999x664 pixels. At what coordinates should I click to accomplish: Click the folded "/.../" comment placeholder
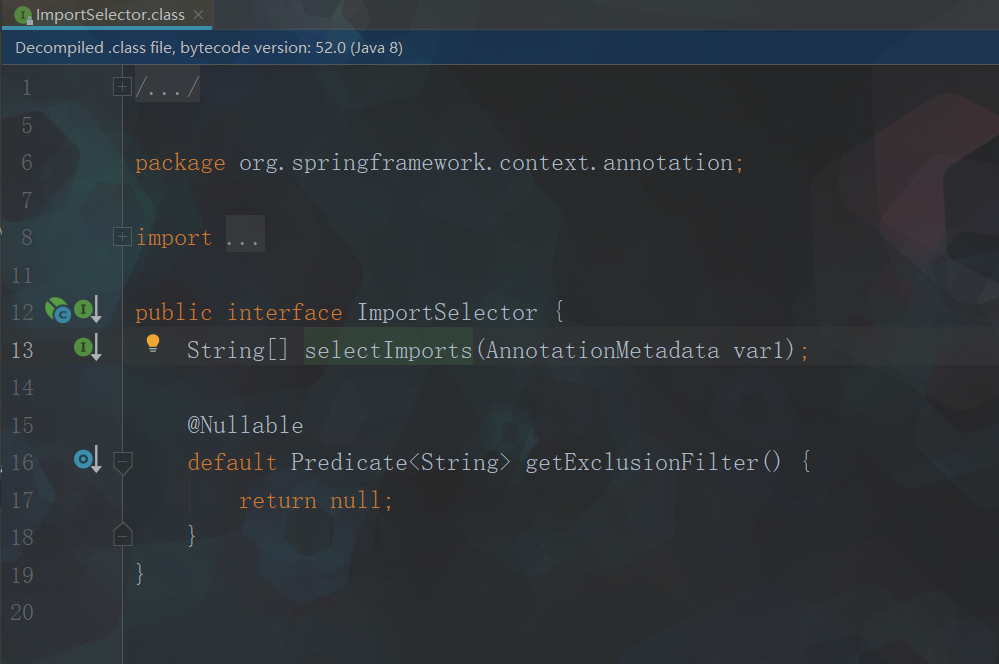coord(168,88)
